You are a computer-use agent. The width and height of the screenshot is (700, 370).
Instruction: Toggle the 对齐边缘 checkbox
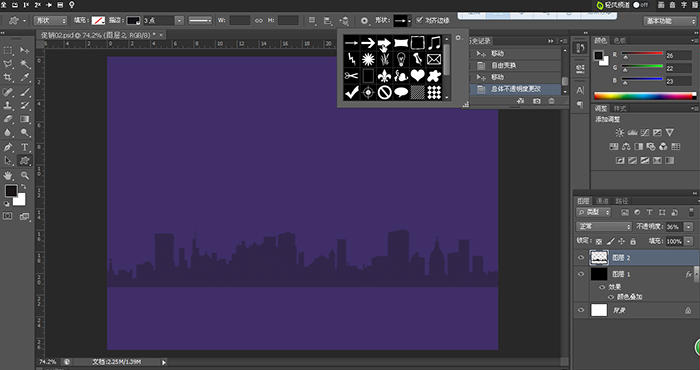(x=419, y=20)
